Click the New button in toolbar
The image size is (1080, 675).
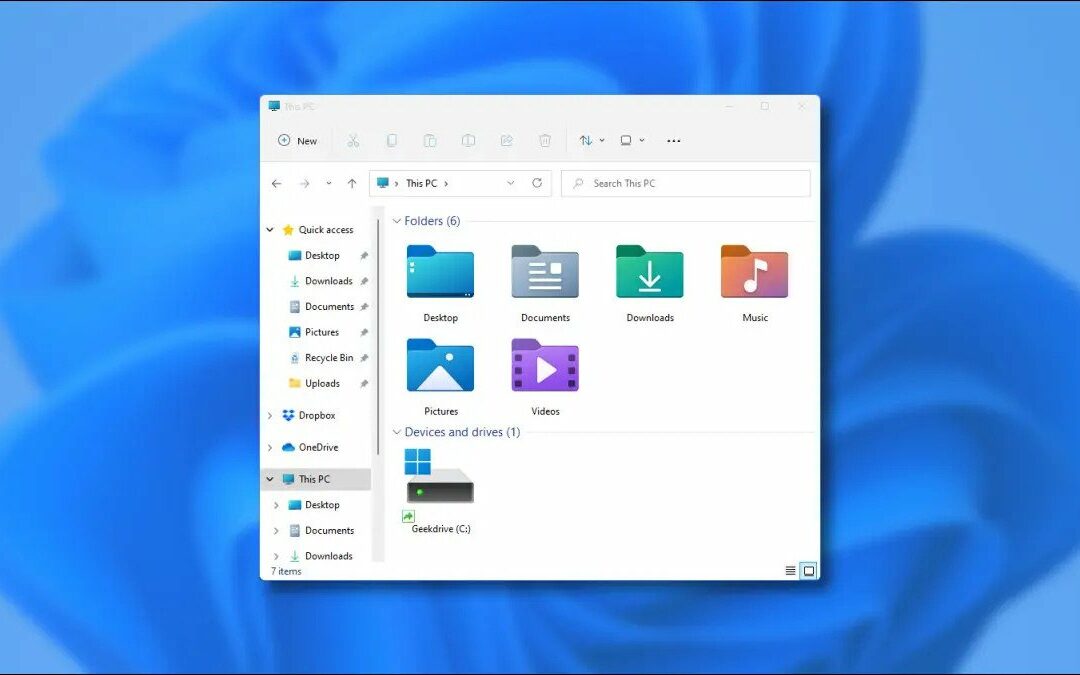click(x=298, y=141)
